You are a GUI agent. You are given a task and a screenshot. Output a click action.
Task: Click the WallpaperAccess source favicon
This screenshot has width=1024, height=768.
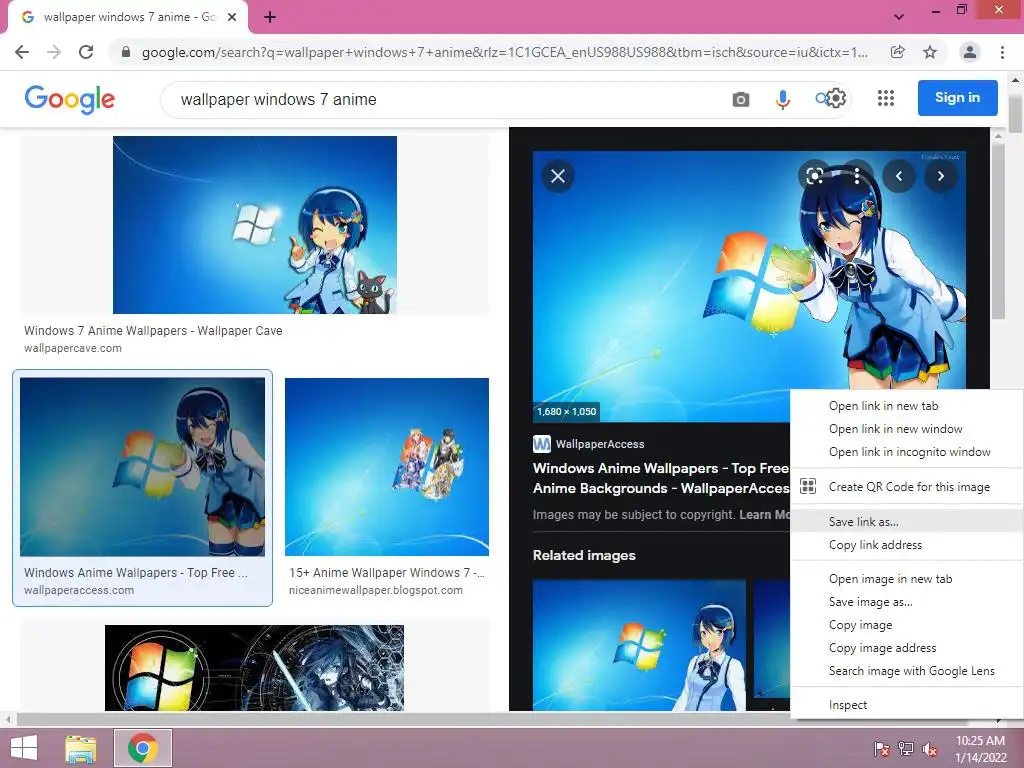tap(541, 444)
